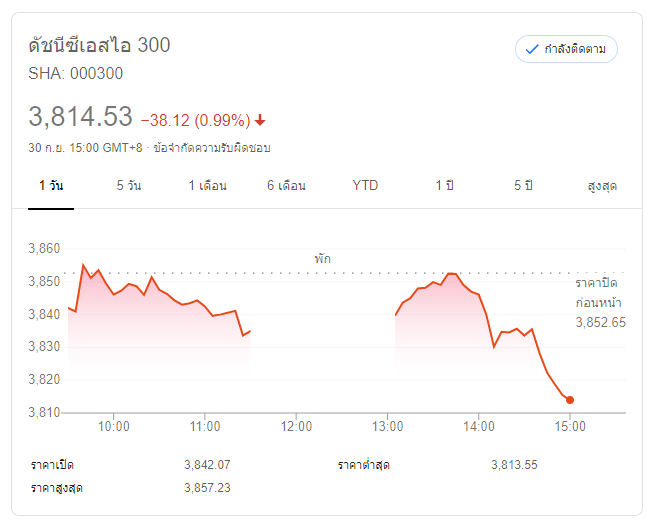652x528 pixels.
Task: Click the ดัชนีซีเอสไอ 300 title
Action: tap(99, 45)
